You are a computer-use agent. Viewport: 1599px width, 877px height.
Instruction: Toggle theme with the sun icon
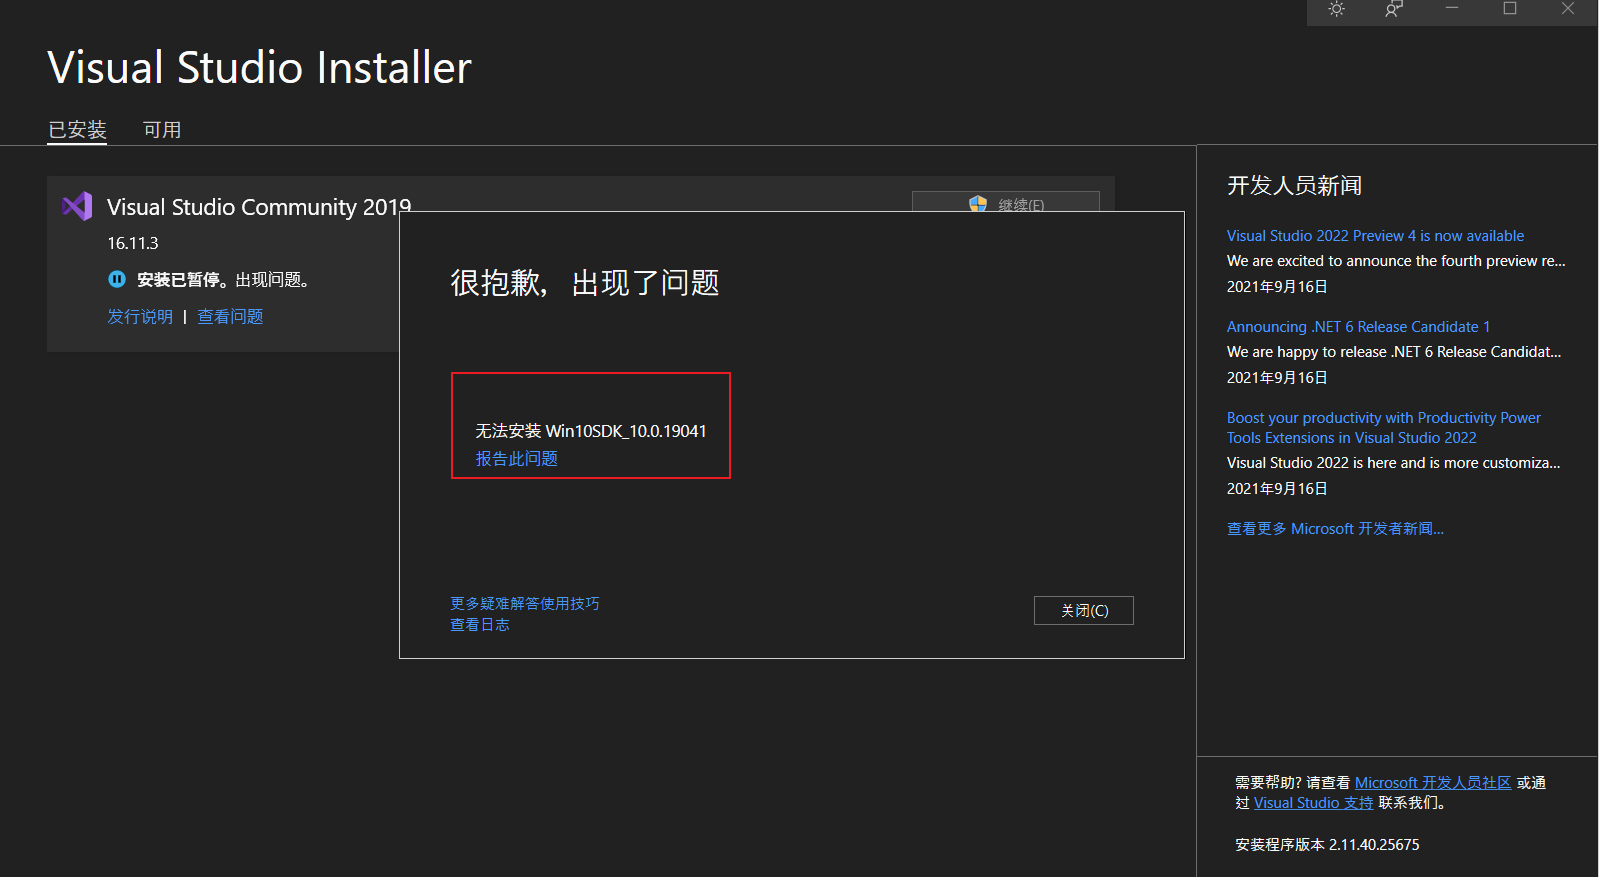coord(1336,9)
